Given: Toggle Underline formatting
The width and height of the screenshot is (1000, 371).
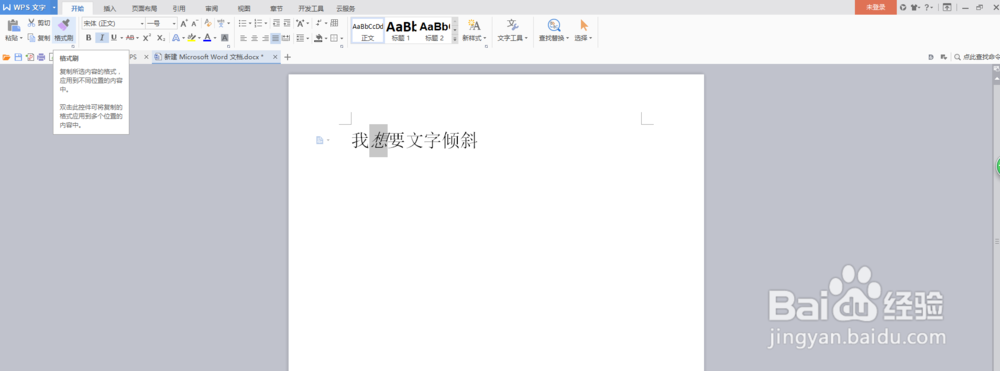Looking at the screenshot, I should click(114, 38).
